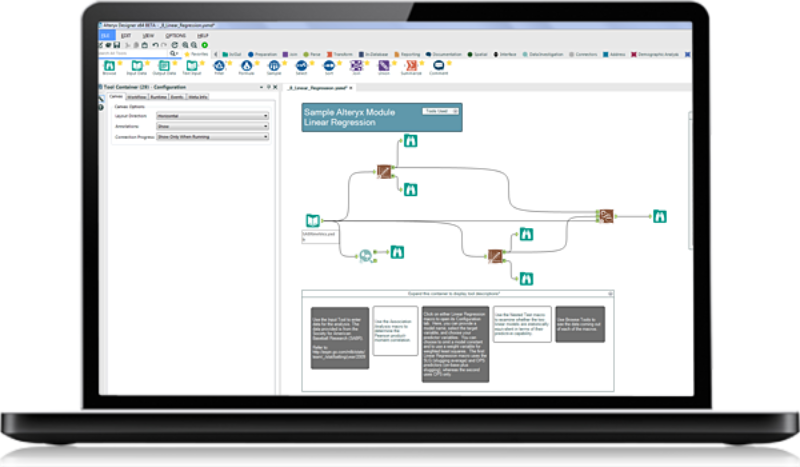Pick the Sort tool in palette
This screenshot has height=467, width=800.
click(x=329, y=67)
